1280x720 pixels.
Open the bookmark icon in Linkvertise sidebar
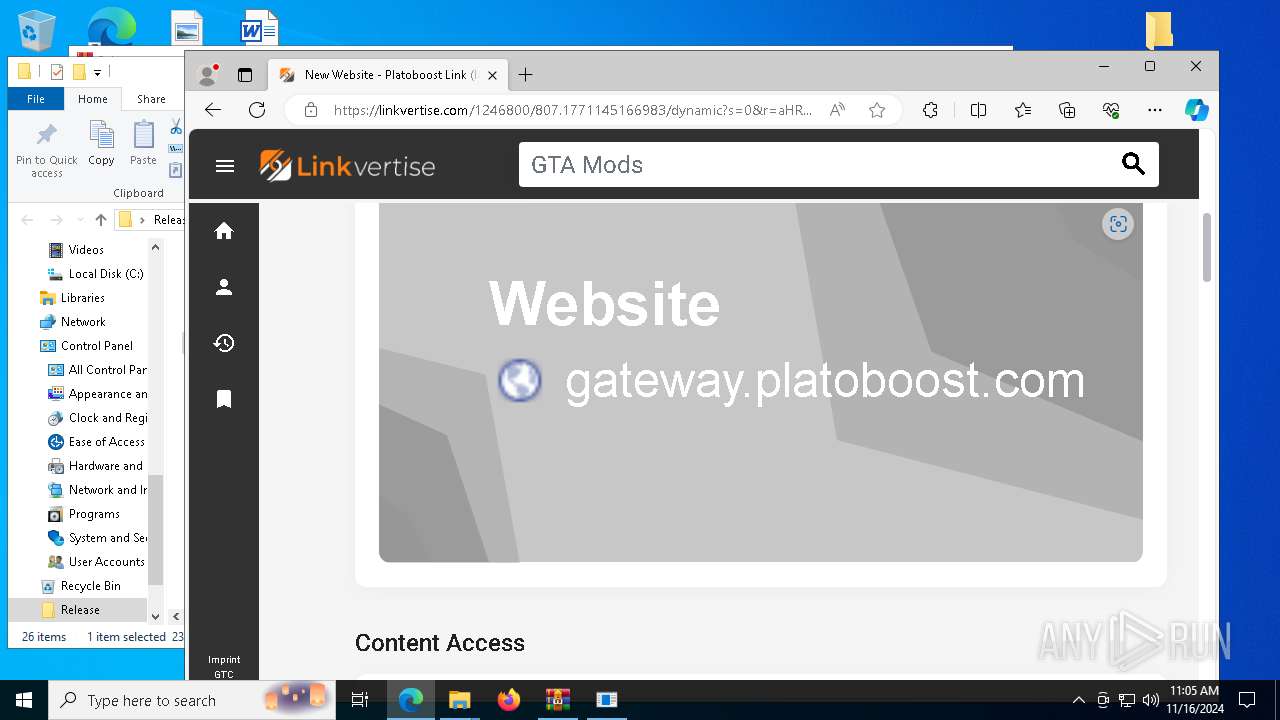click(224, 399)
